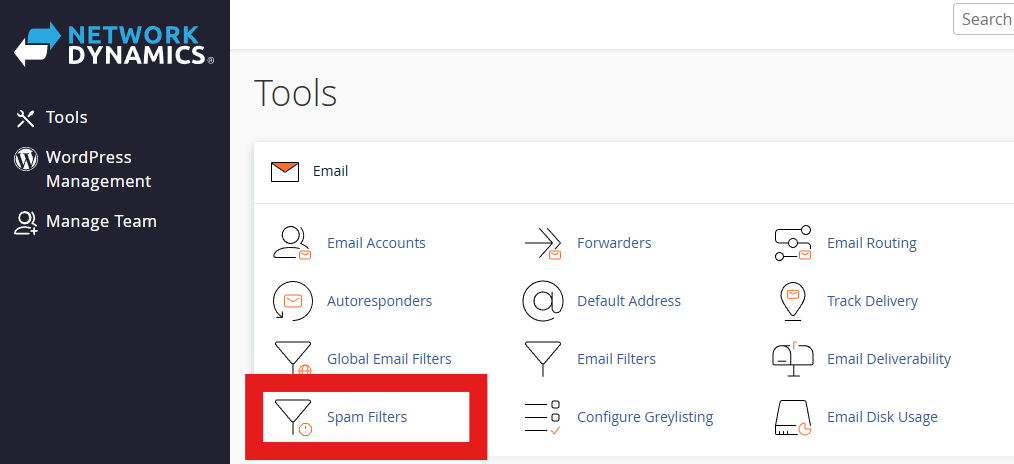Click the Network Dynamics logo
Viewport: 1014px width, 464px height.
[x=114, y=44]
